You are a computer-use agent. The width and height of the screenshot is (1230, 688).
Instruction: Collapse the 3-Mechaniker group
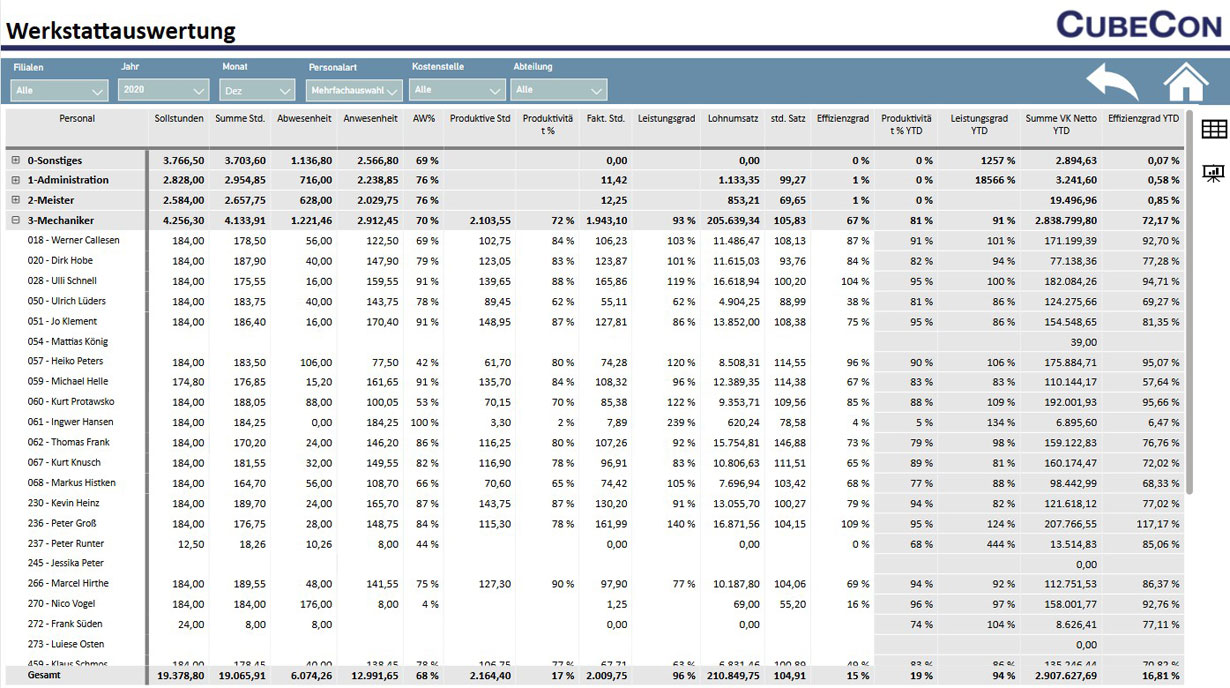coord(16,220)
